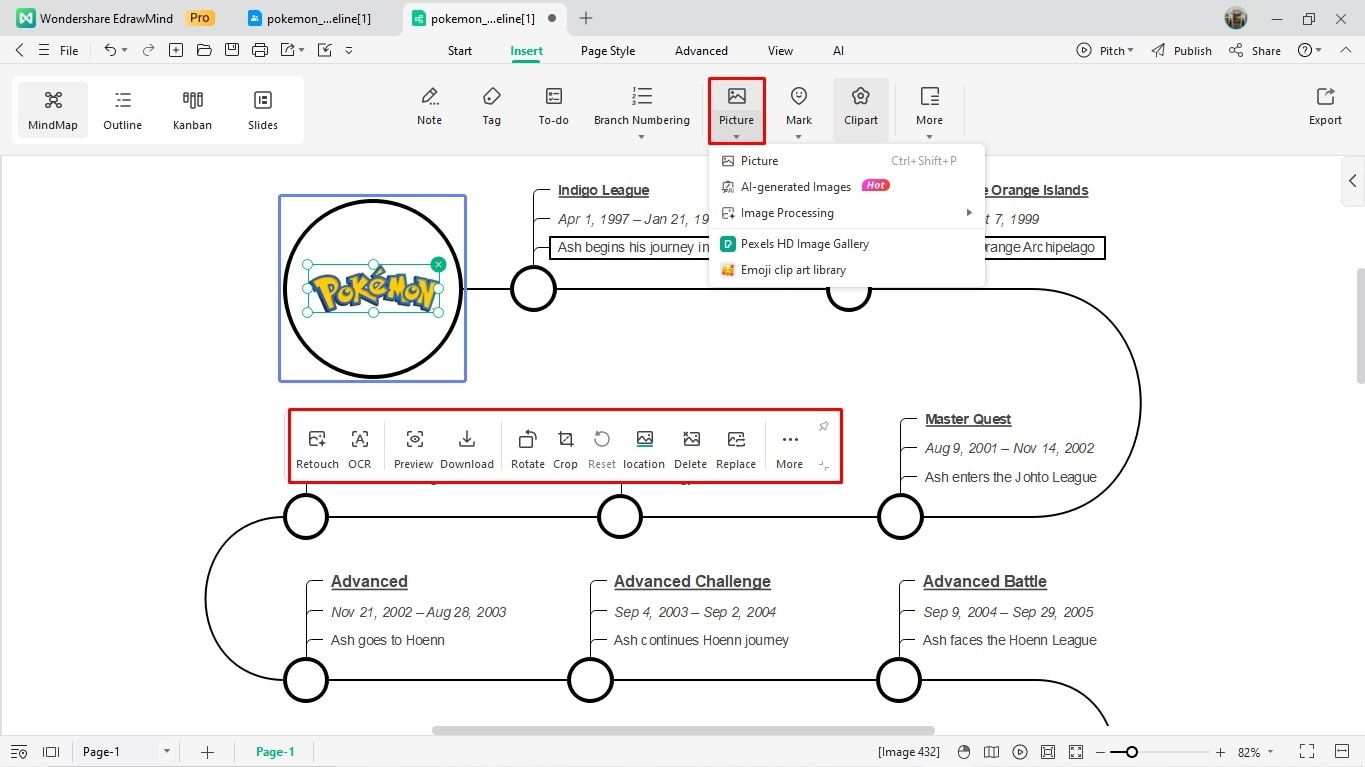Viewport: 1365px width, 767px height.
Task: Open Pexels HD Image Gallery
Action: 847,244
